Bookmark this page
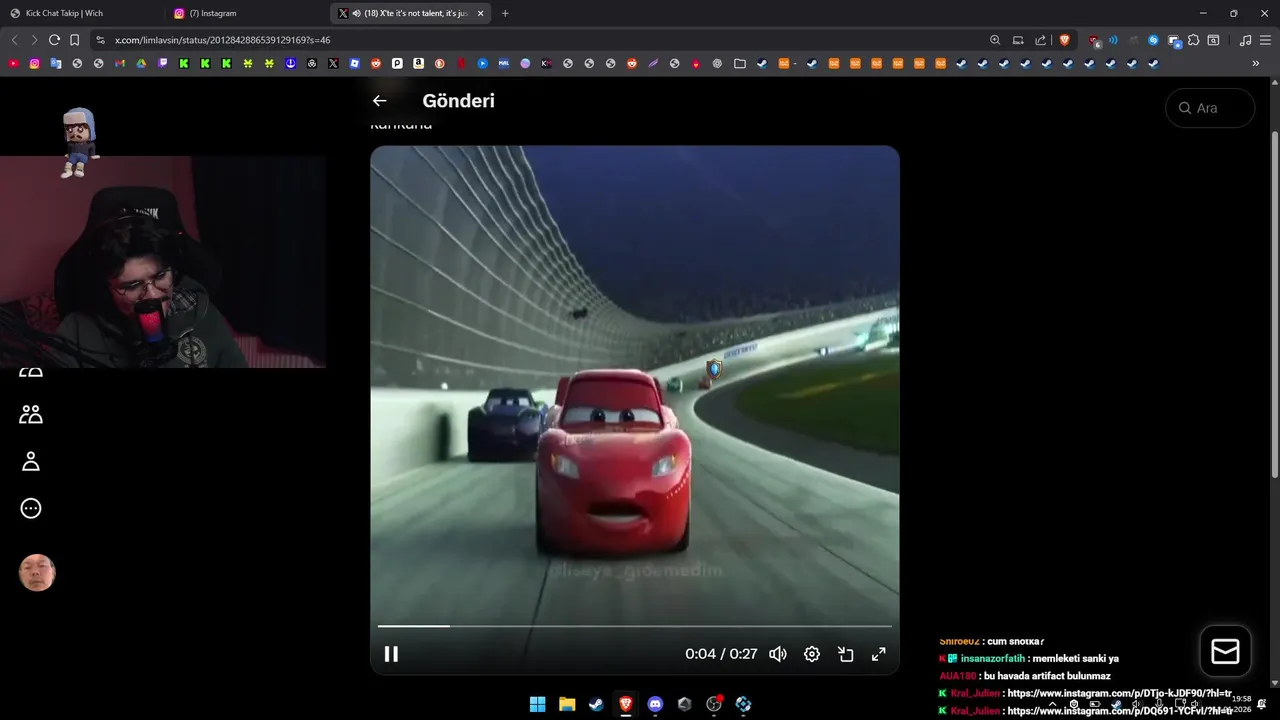Screen dimensions: 1280x720 (74, 40)
